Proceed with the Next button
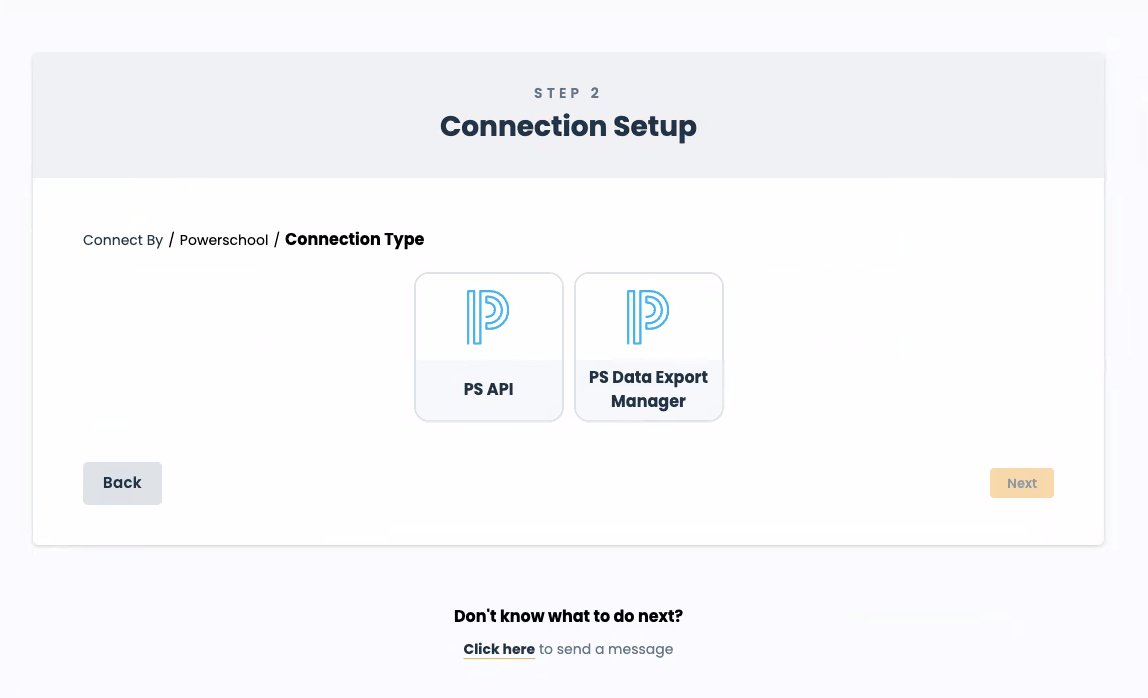 pos(1021,483)
